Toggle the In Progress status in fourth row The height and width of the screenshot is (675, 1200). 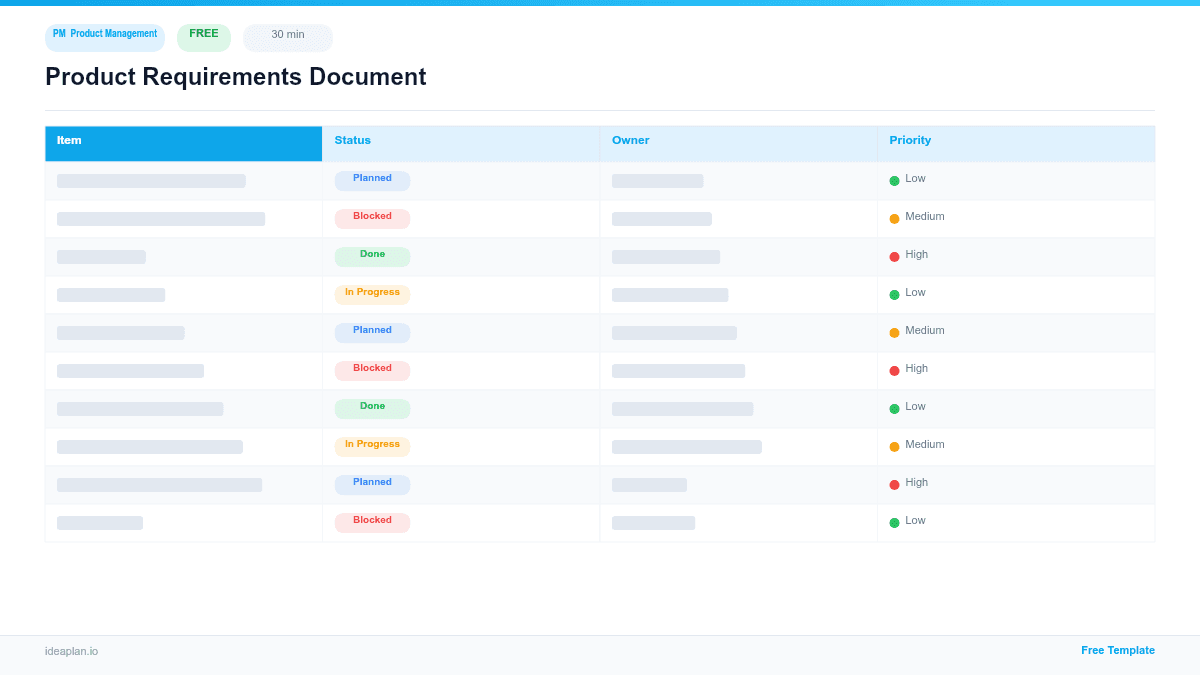[372, 293]
